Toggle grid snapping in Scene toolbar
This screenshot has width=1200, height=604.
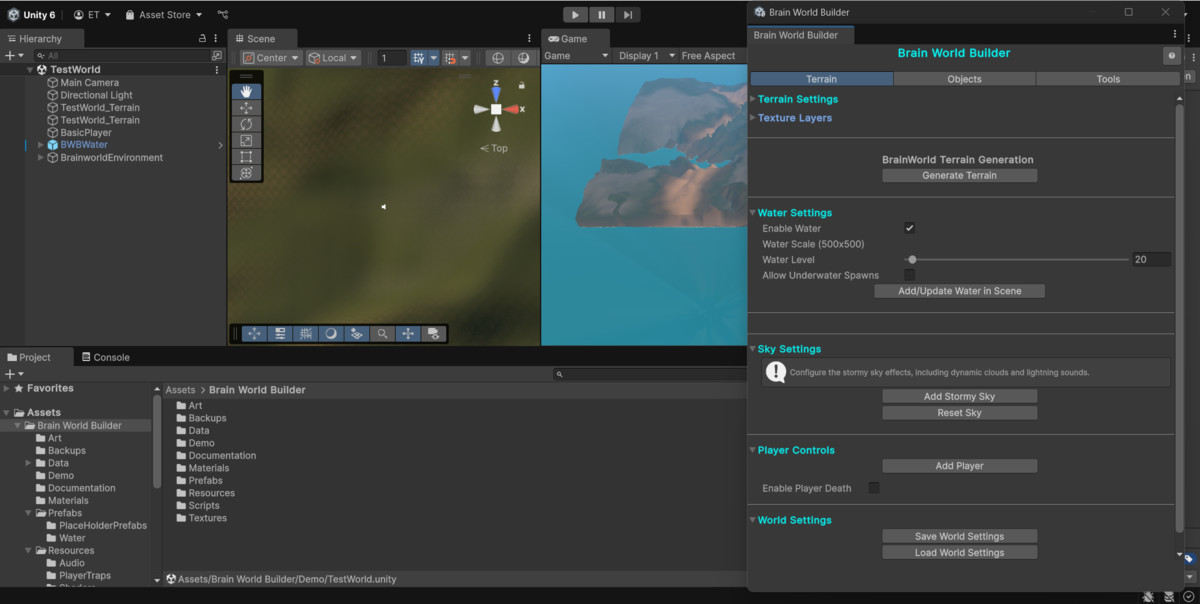pos(419,58)
